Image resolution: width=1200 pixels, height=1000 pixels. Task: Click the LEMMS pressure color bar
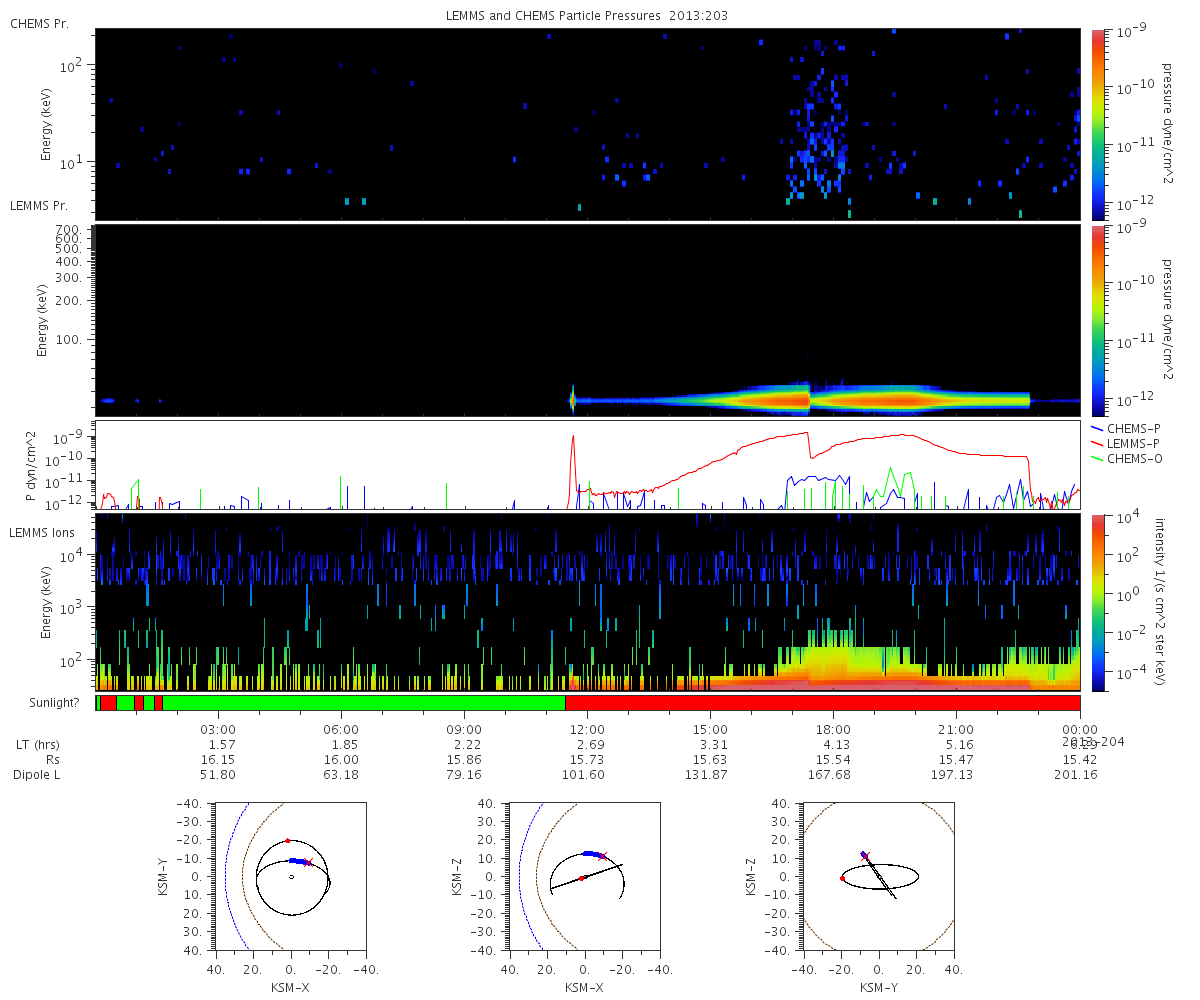click(1100, 320)
